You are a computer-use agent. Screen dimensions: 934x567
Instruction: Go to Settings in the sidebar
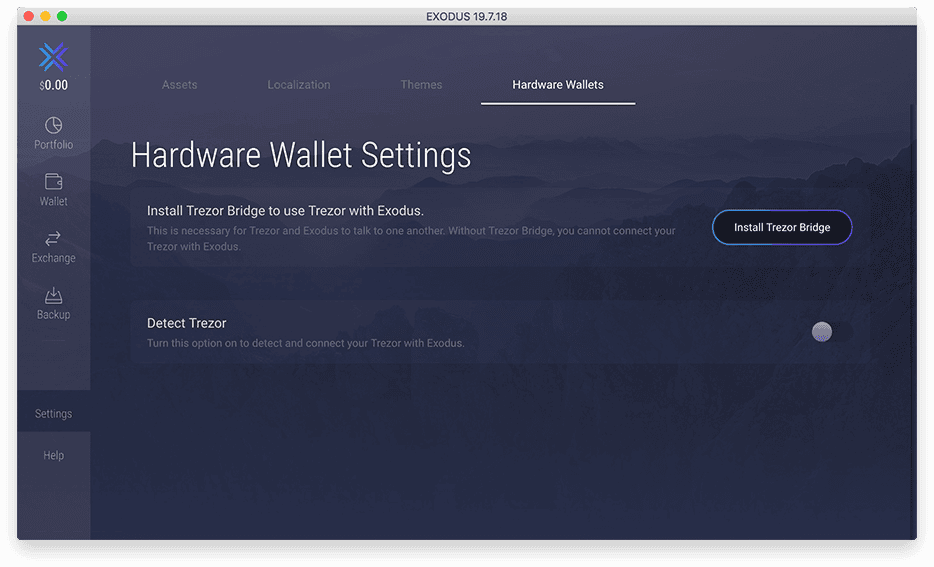[53, 413]
